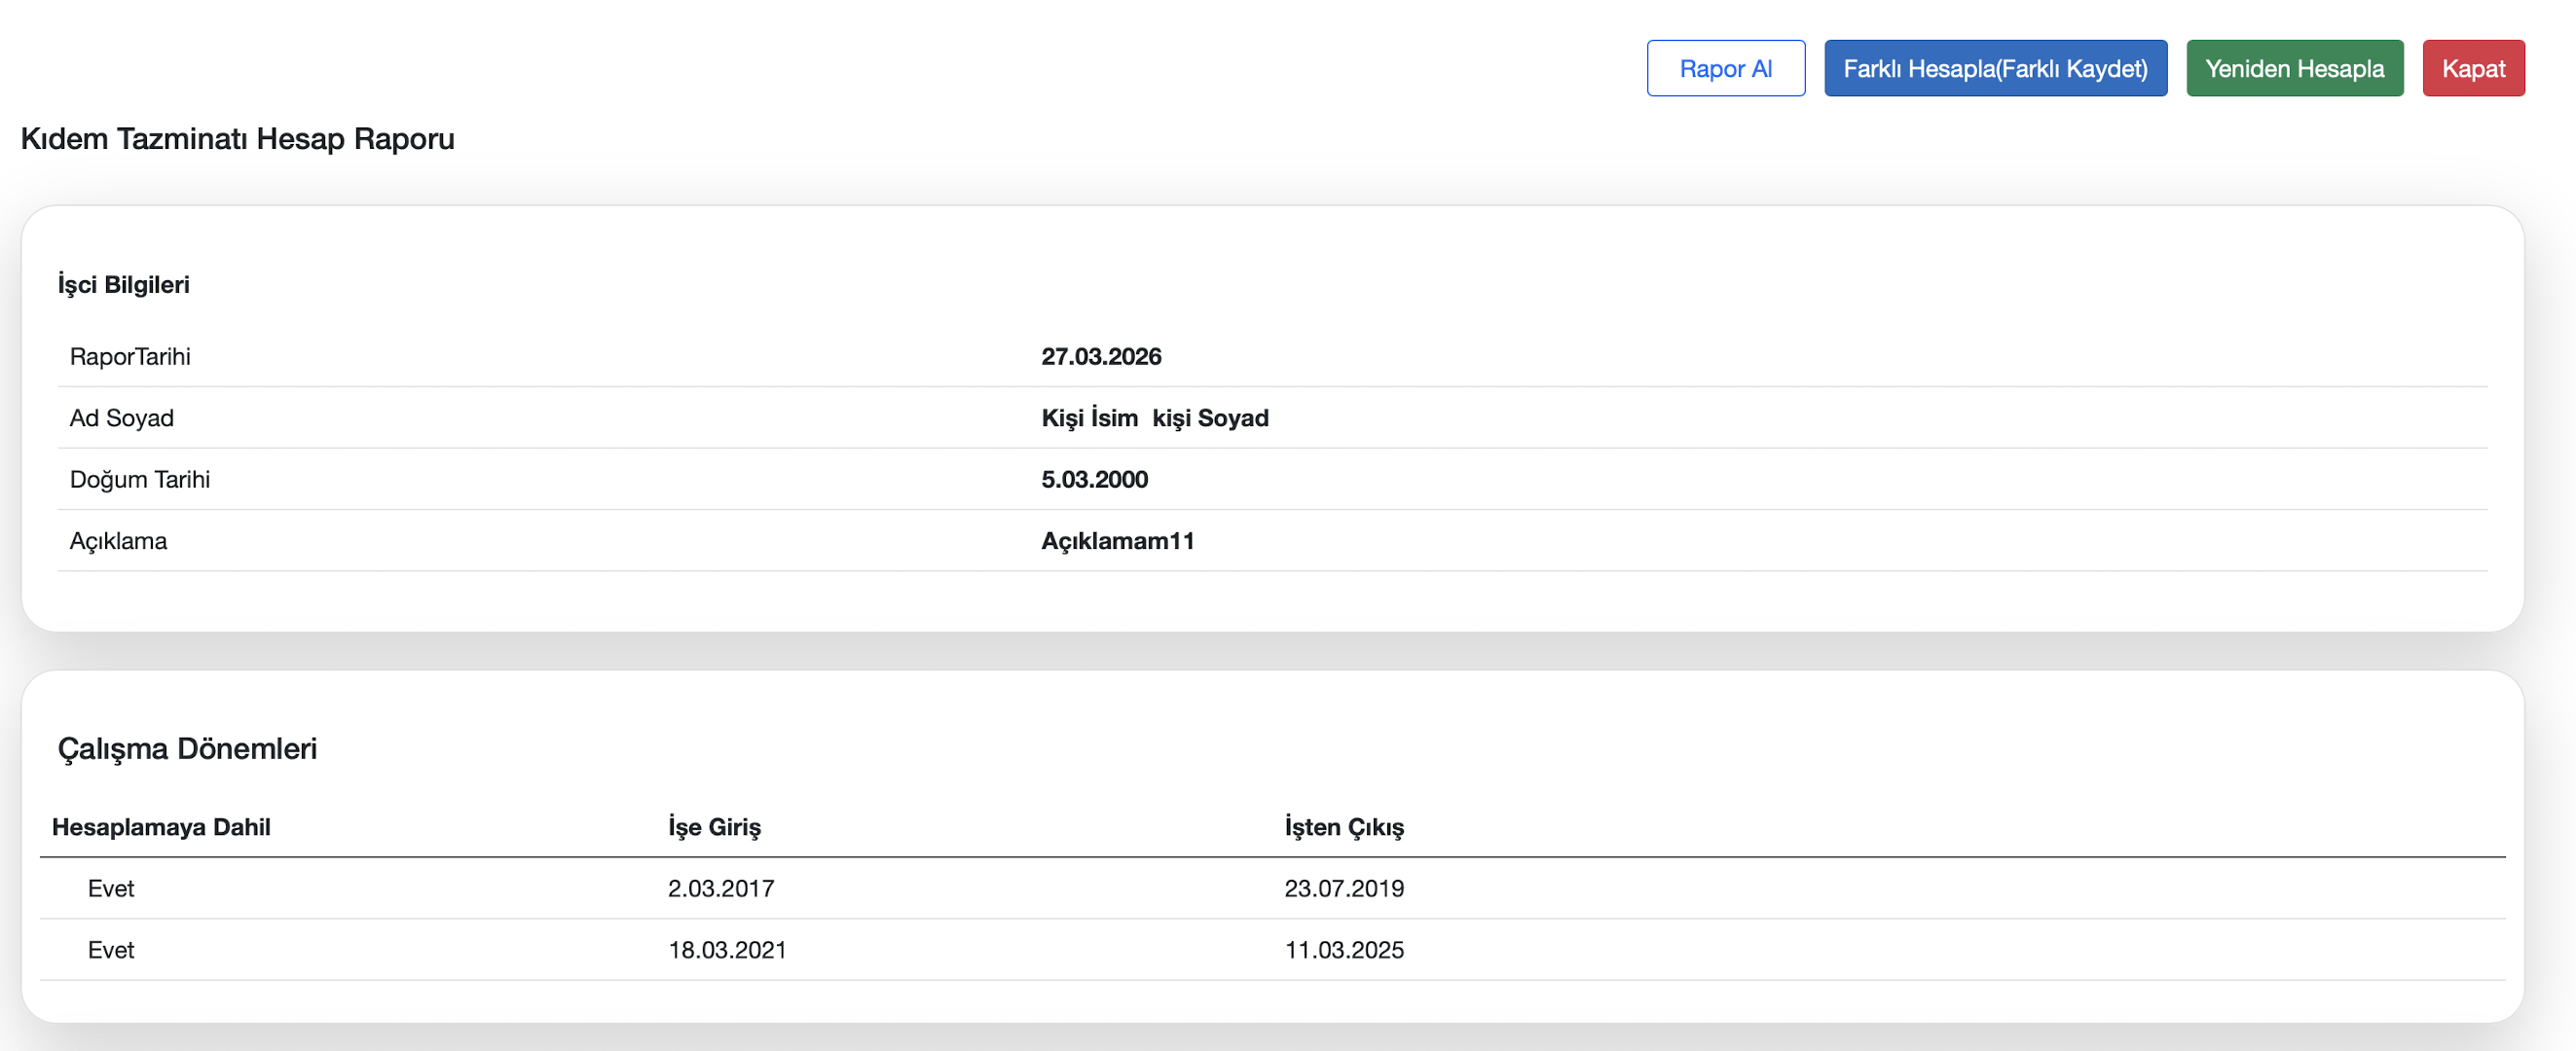Click the RaporTarihi row label
The image size is (2576, 1051).
pos(130,357)
